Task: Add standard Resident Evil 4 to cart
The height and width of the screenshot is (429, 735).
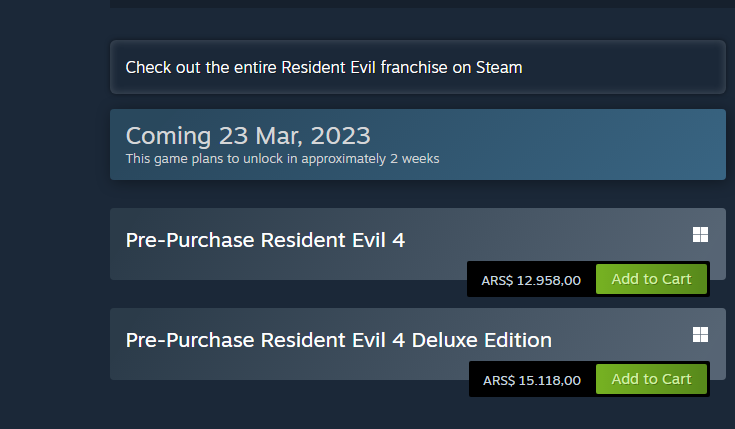Action: 651,279
